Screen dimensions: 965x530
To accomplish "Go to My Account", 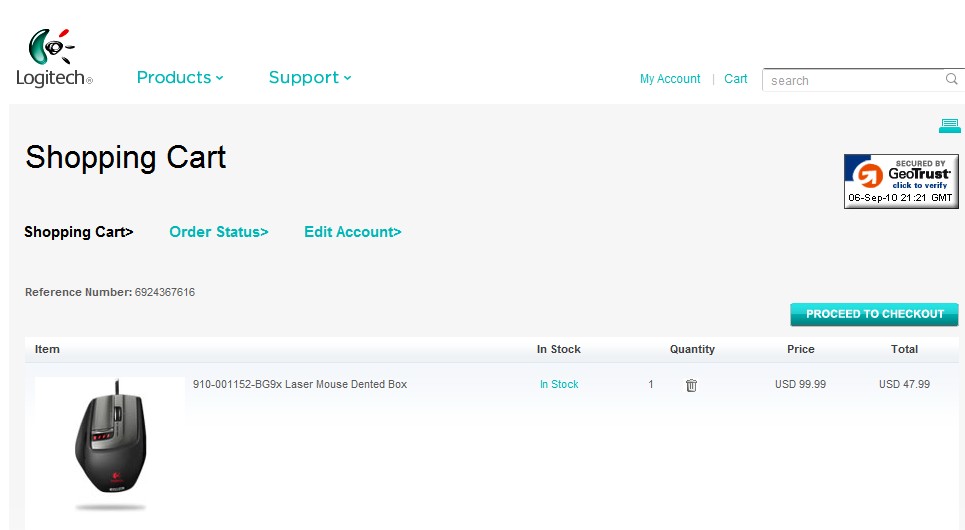I will (x=670, y=79).
